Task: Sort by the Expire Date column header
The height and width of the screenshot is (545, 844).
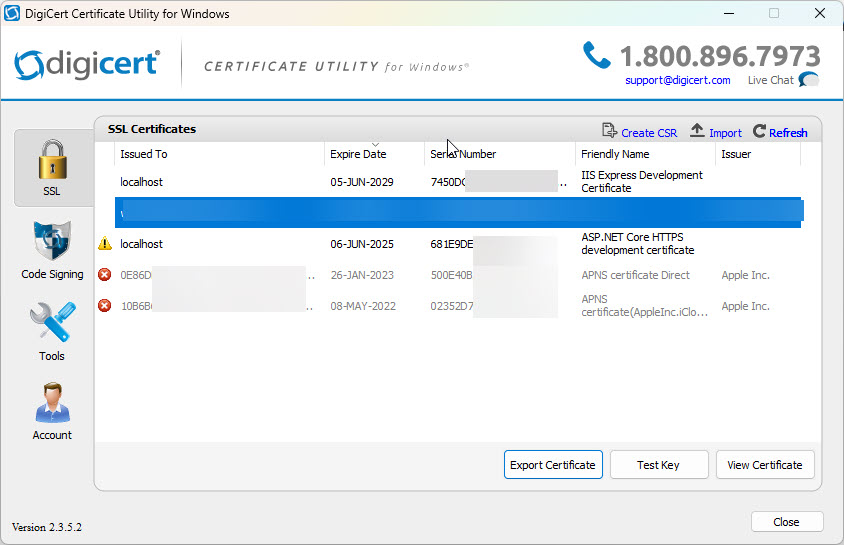Action: coord(374,154)
